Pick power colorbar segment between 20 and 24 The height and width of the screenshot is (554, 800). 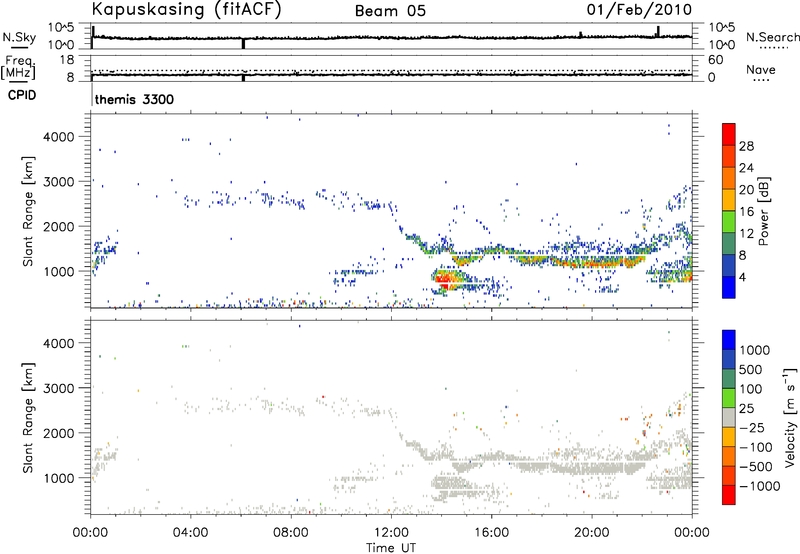(x=729, y=178)
